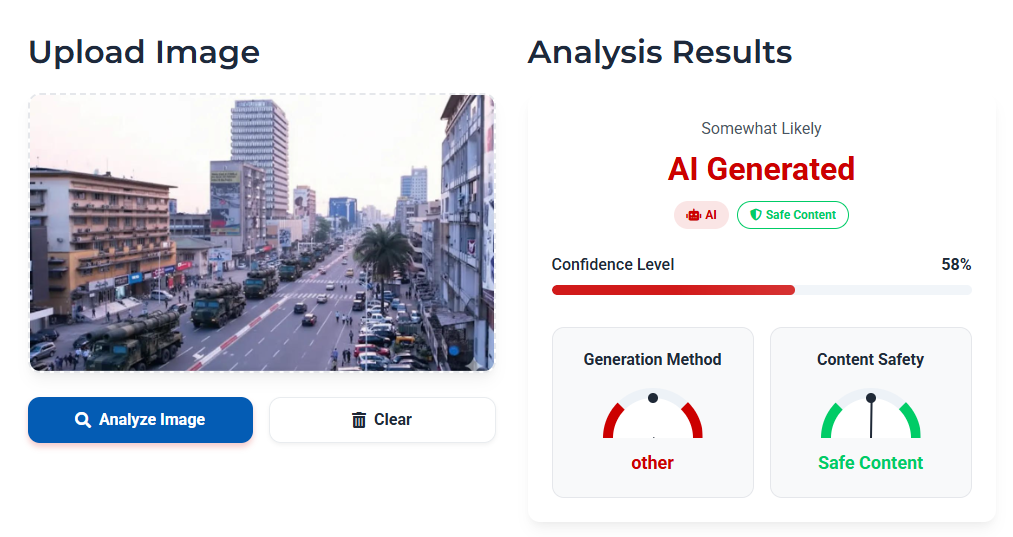Click the shield icon in Safe Content badge
1013x537 pixels.
click(756, 215)
